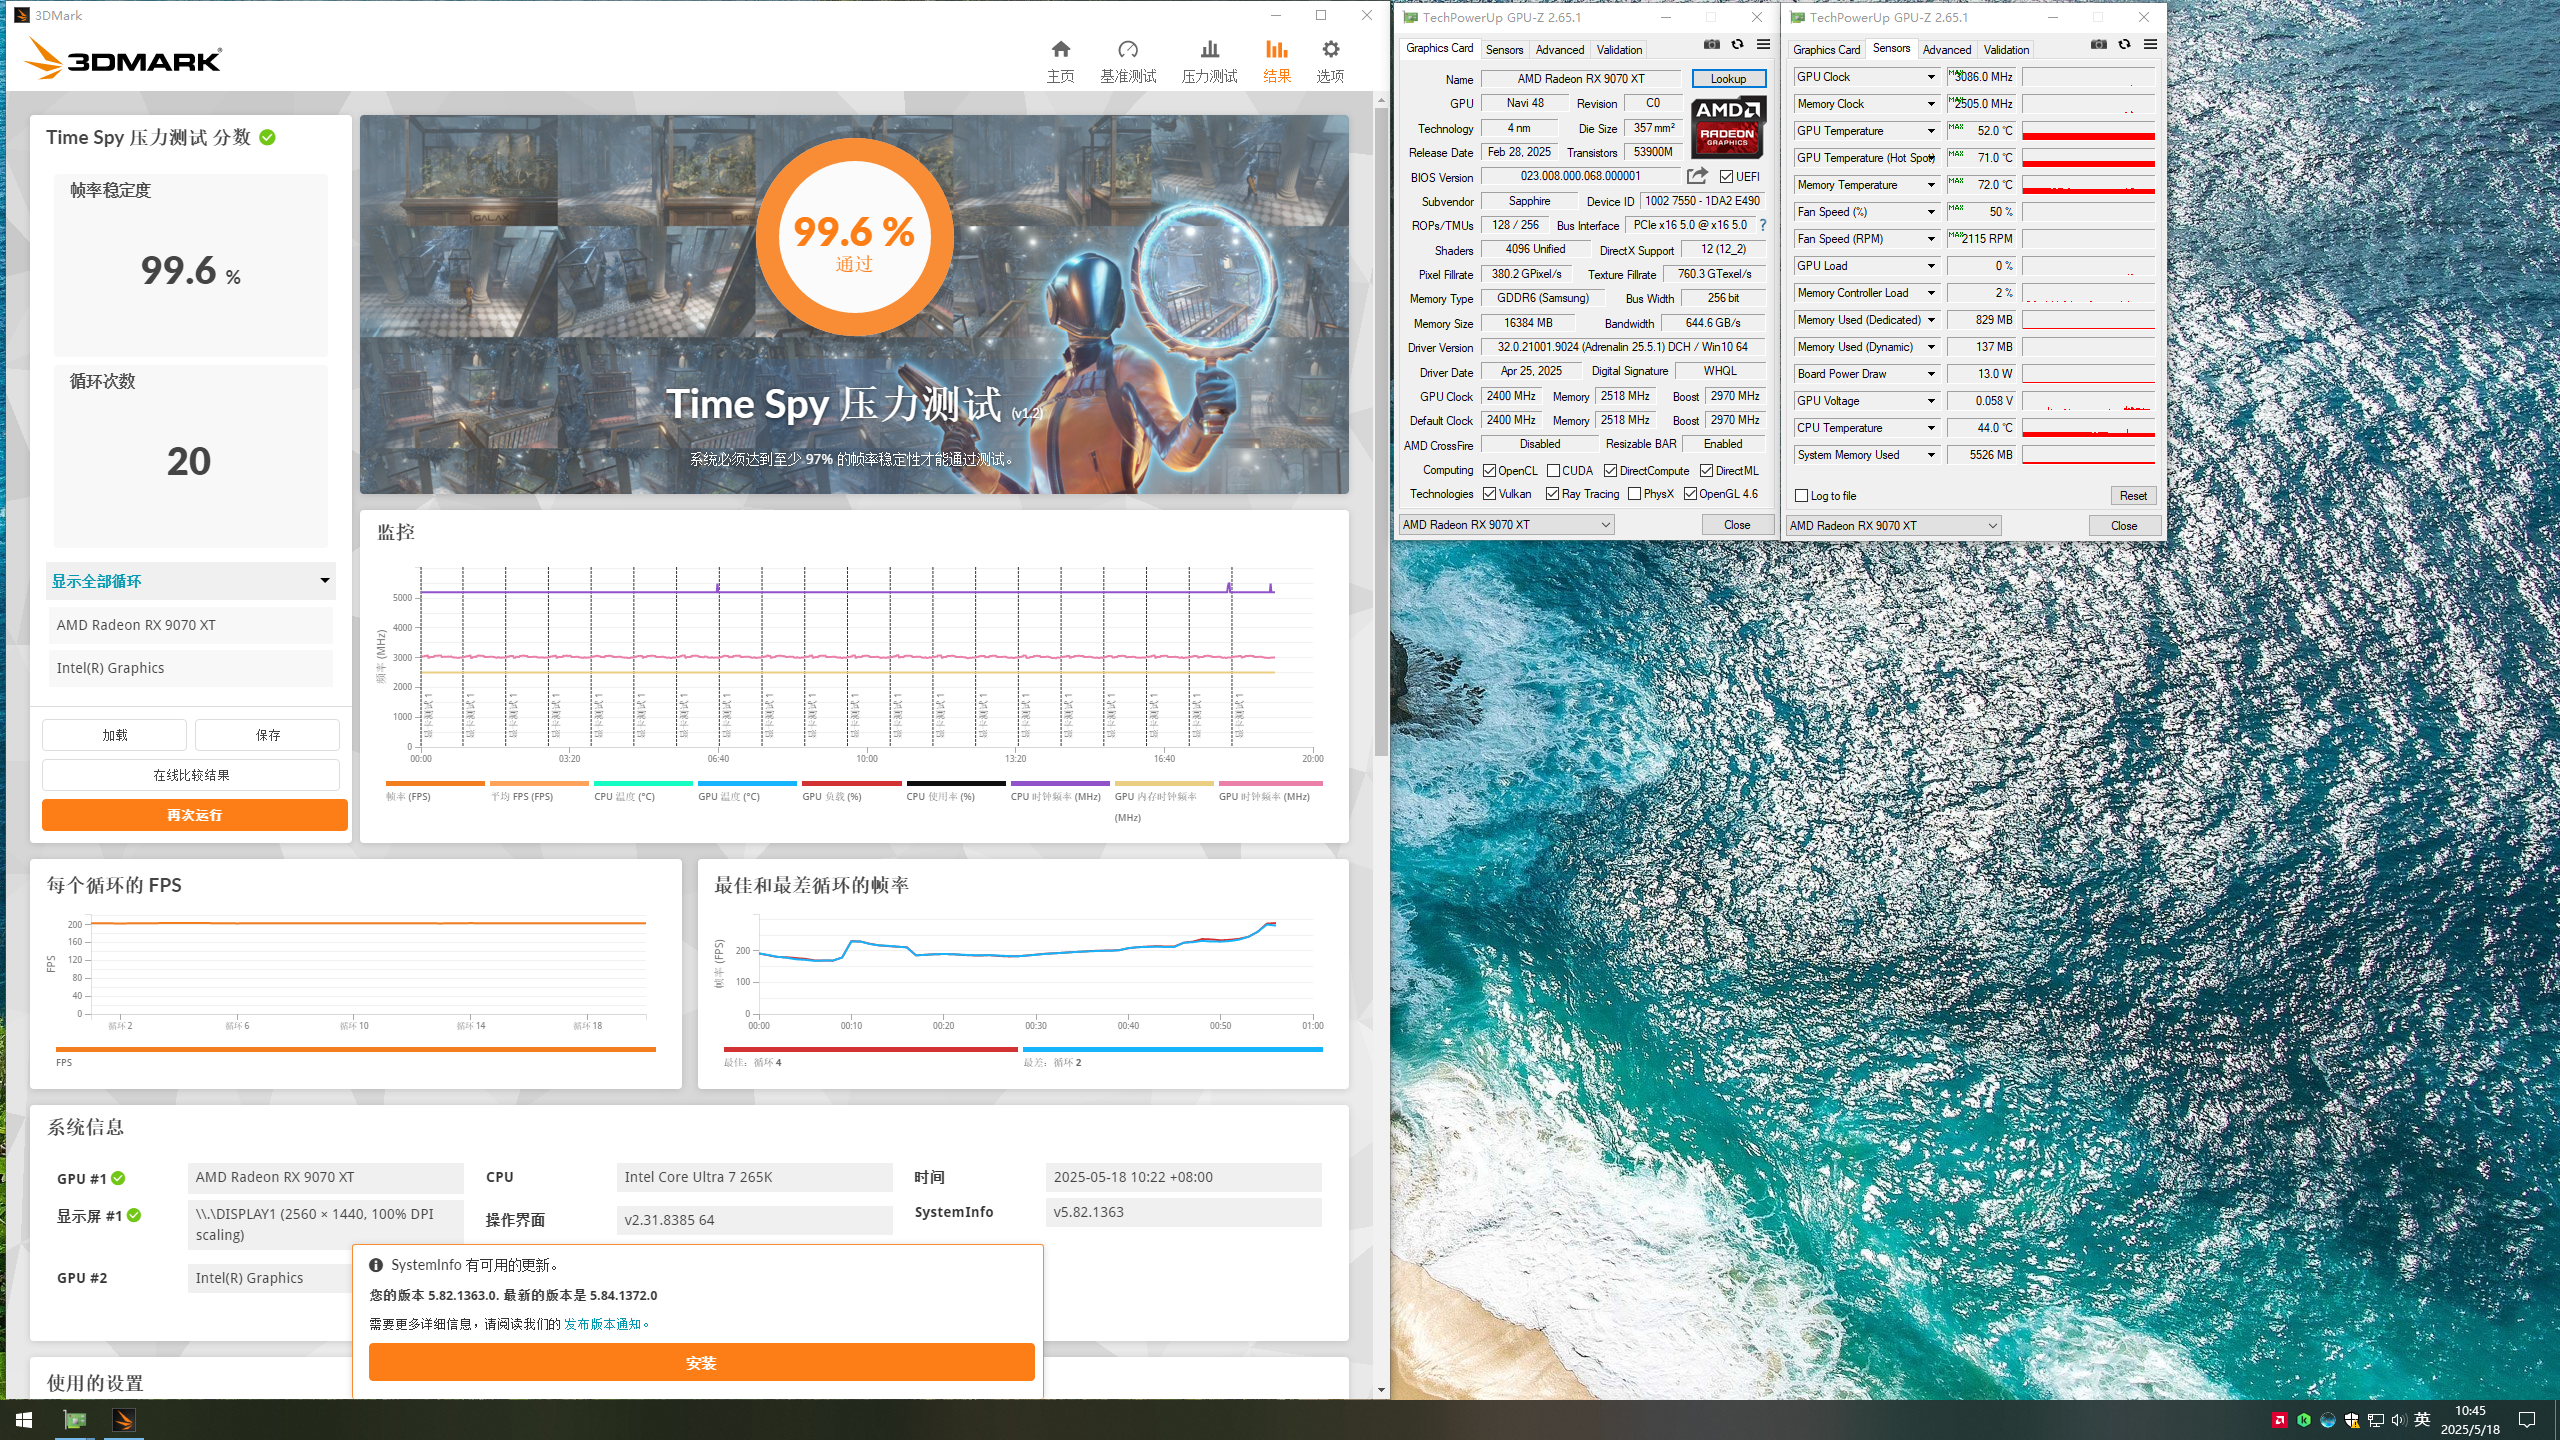The image size is (2560, 1440).
Task: Open the 结果 results chart icon
Action: (x=1276, y=50)
